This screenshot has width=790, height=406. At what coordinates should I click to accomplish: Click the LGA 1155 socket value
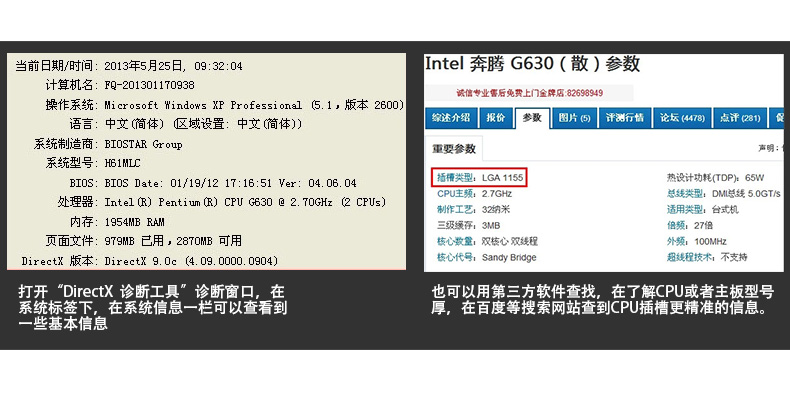tap(502, 177)
